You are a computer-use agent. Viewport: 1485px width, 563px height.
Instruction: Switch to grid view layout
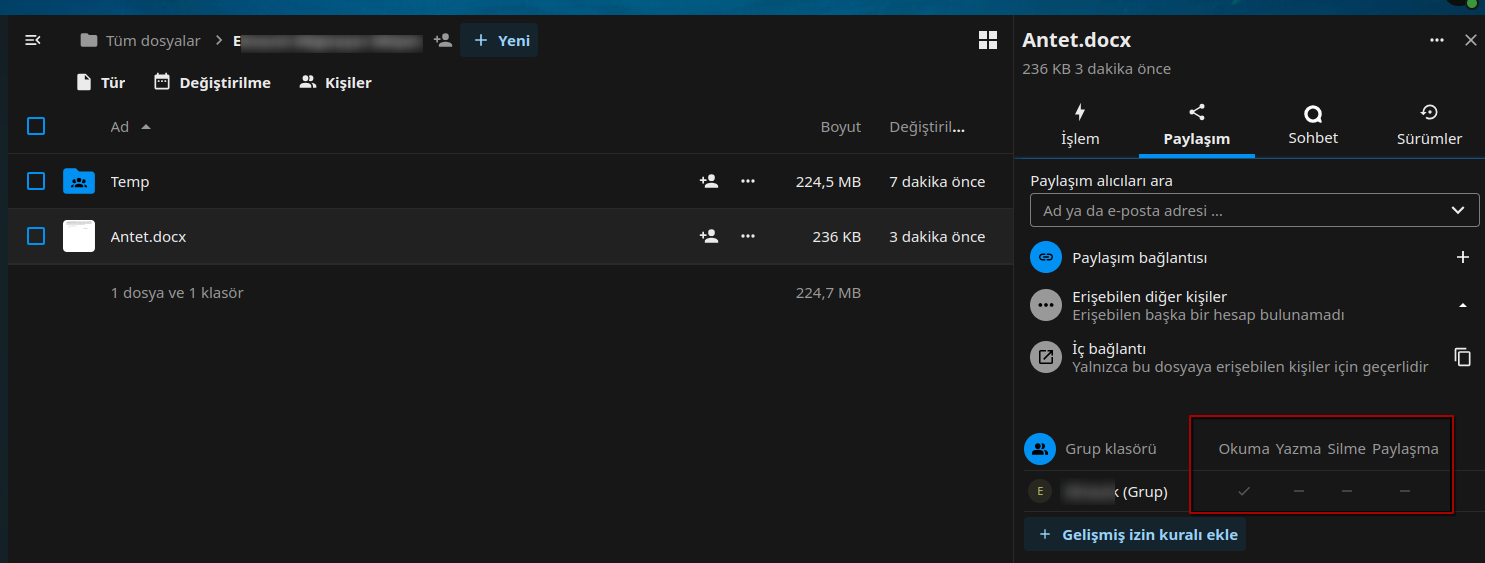click(987, 40)
